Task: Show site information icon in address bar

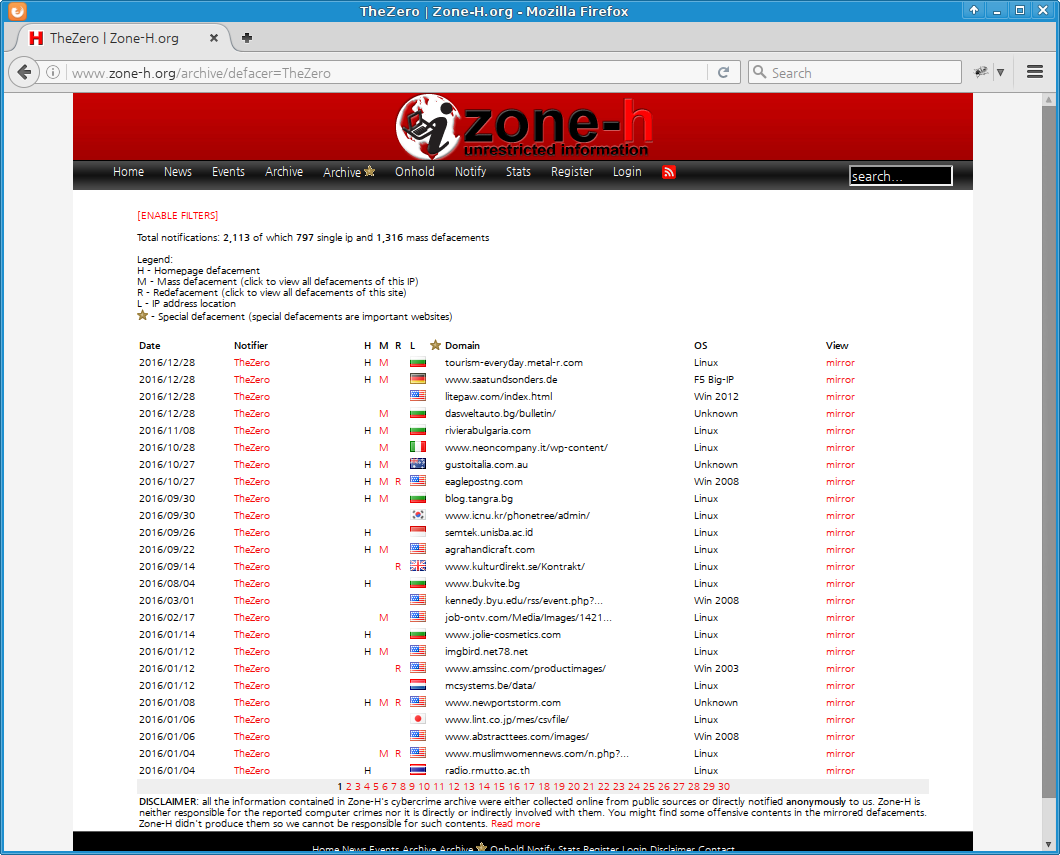Action: (x=53, y=72)
